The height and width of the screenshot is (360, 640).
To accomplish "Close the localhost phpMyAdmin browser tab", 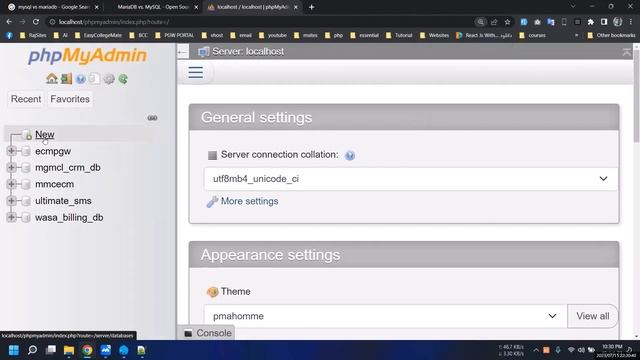I will tap(296, 7).
